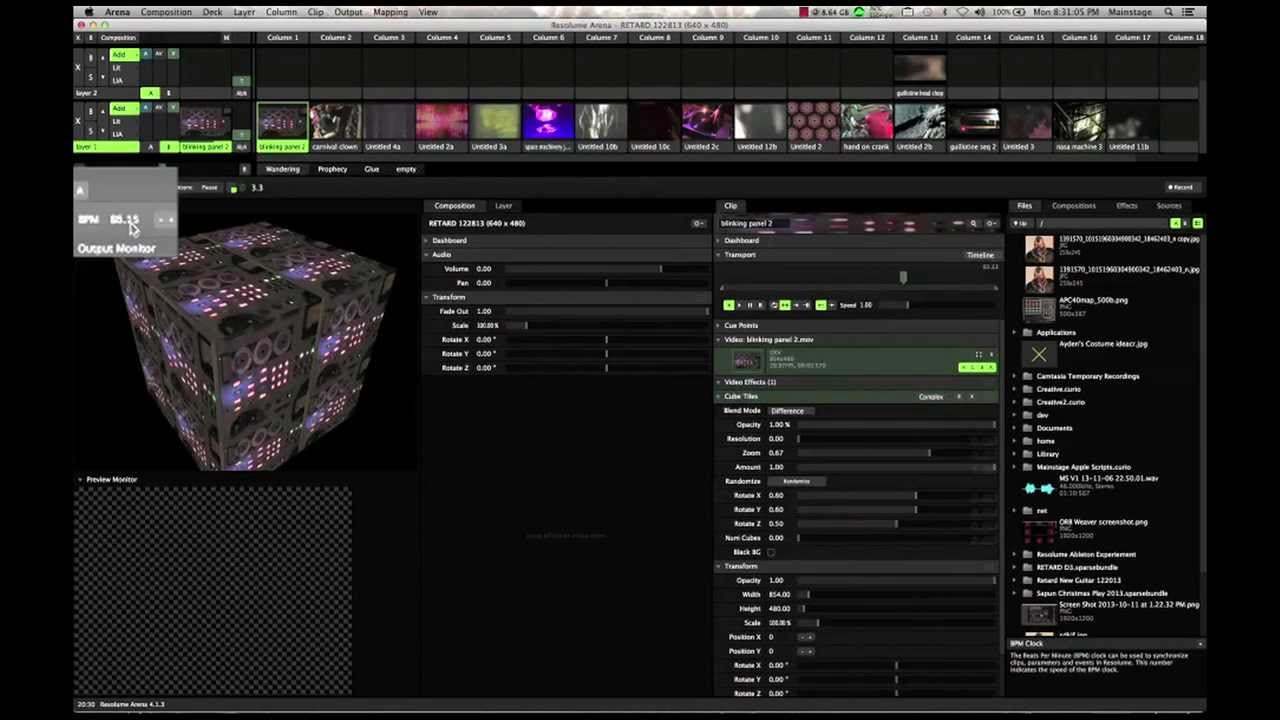Select APC40map_500b.png file
The width and height of the screenshot is (1280, 720).
click(x=1092, y=300)
